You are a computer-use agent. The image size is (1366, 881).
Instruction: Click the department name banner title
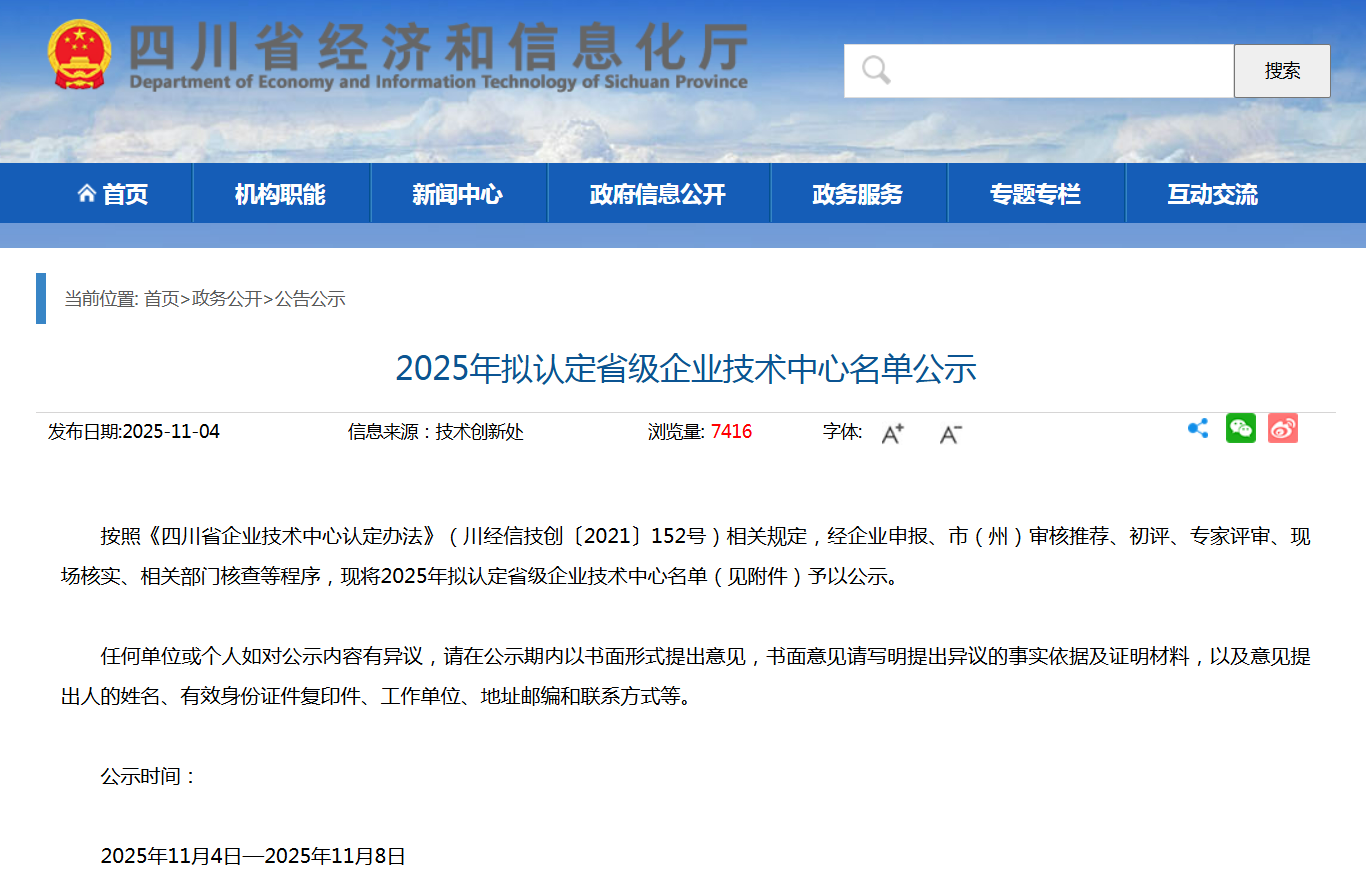438,56
